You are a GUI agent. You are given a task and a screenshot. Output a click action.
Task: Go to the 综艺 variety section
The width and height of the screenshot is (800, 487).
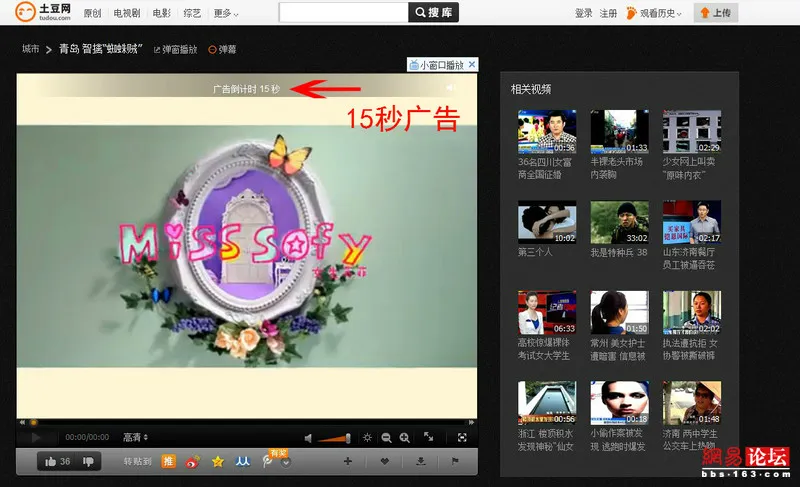(x=194, y=13)
